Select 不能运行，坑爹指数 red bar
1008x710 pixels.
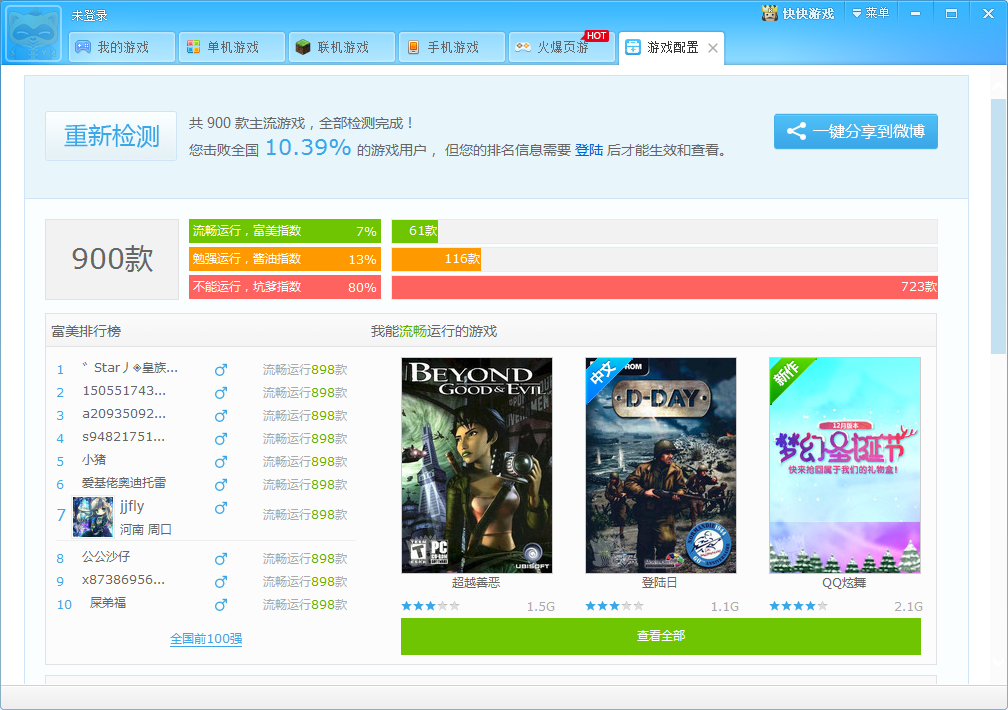click(285, 287)
